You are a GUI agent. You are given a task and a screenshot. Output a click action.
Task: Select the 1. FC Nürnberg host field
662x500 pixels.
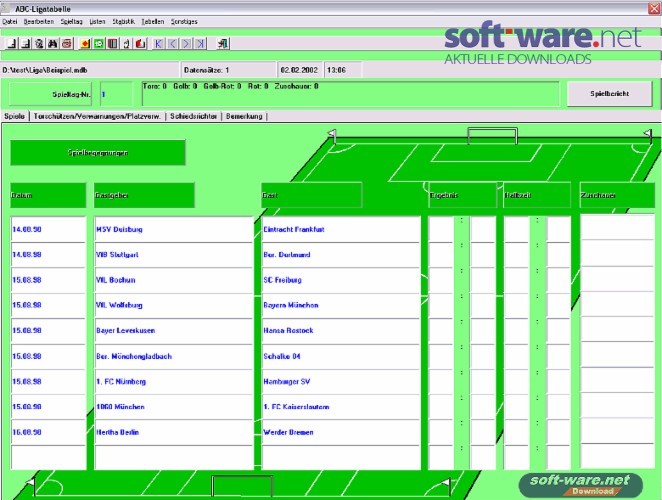[174, 381]
